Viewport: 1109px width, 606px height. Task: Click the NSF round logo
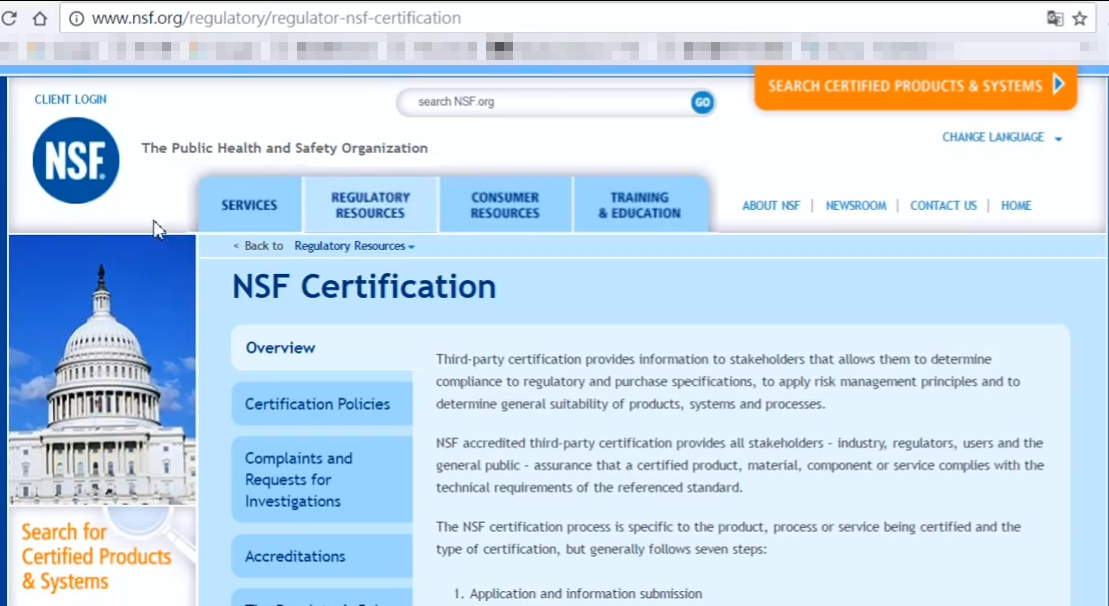click(76, 161)
